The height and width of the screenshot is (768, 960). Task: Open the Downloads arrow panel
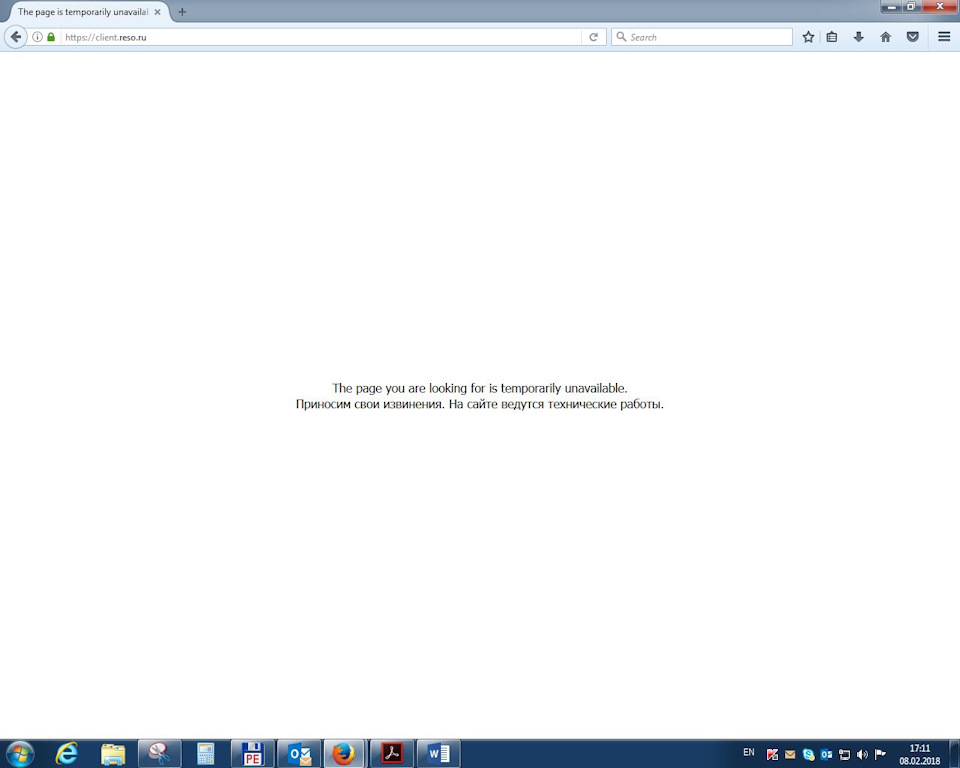click(858, 37)
